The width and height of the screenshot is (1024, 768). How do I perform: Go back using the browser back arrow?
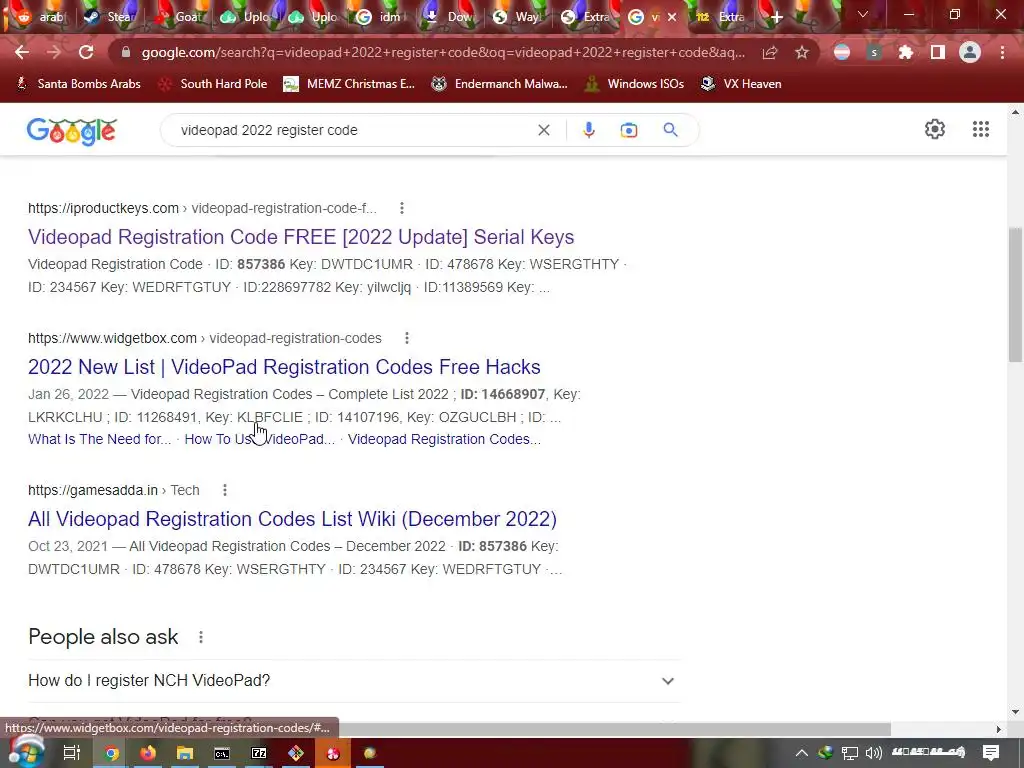(22, 53)
